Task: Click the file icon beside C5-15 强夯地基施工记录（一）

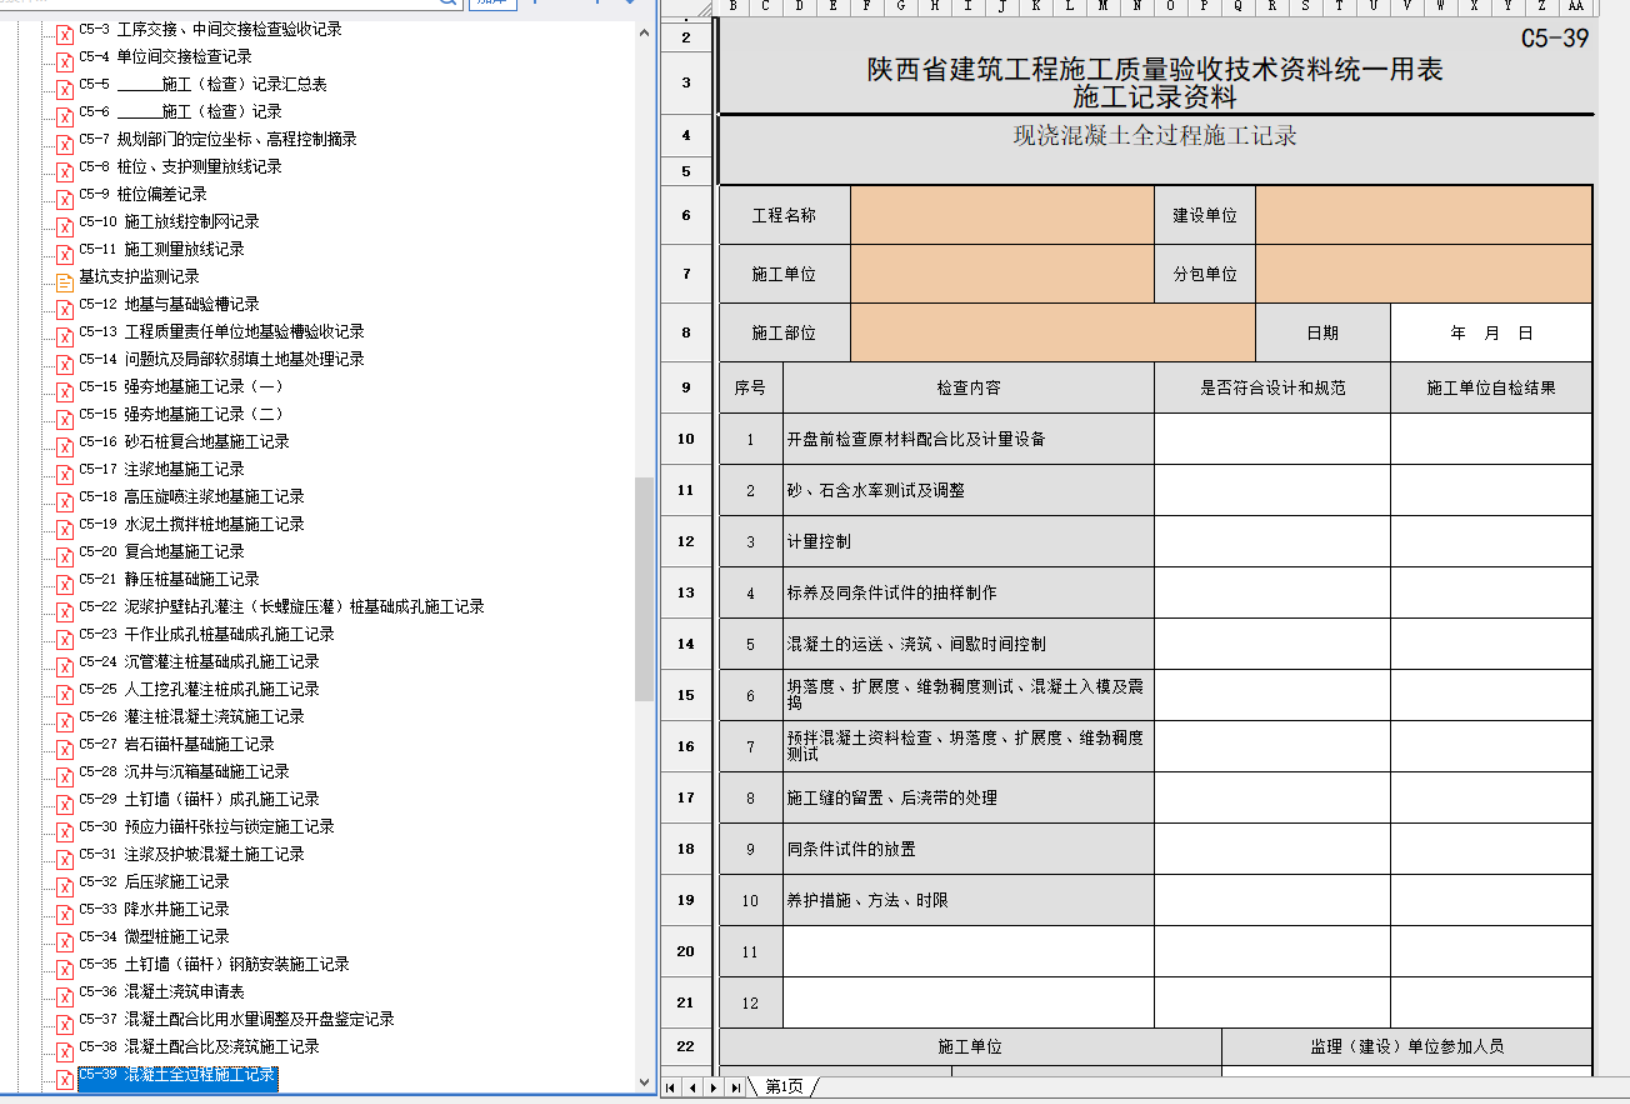Action: pyautogui.click(x=65, y=391)
